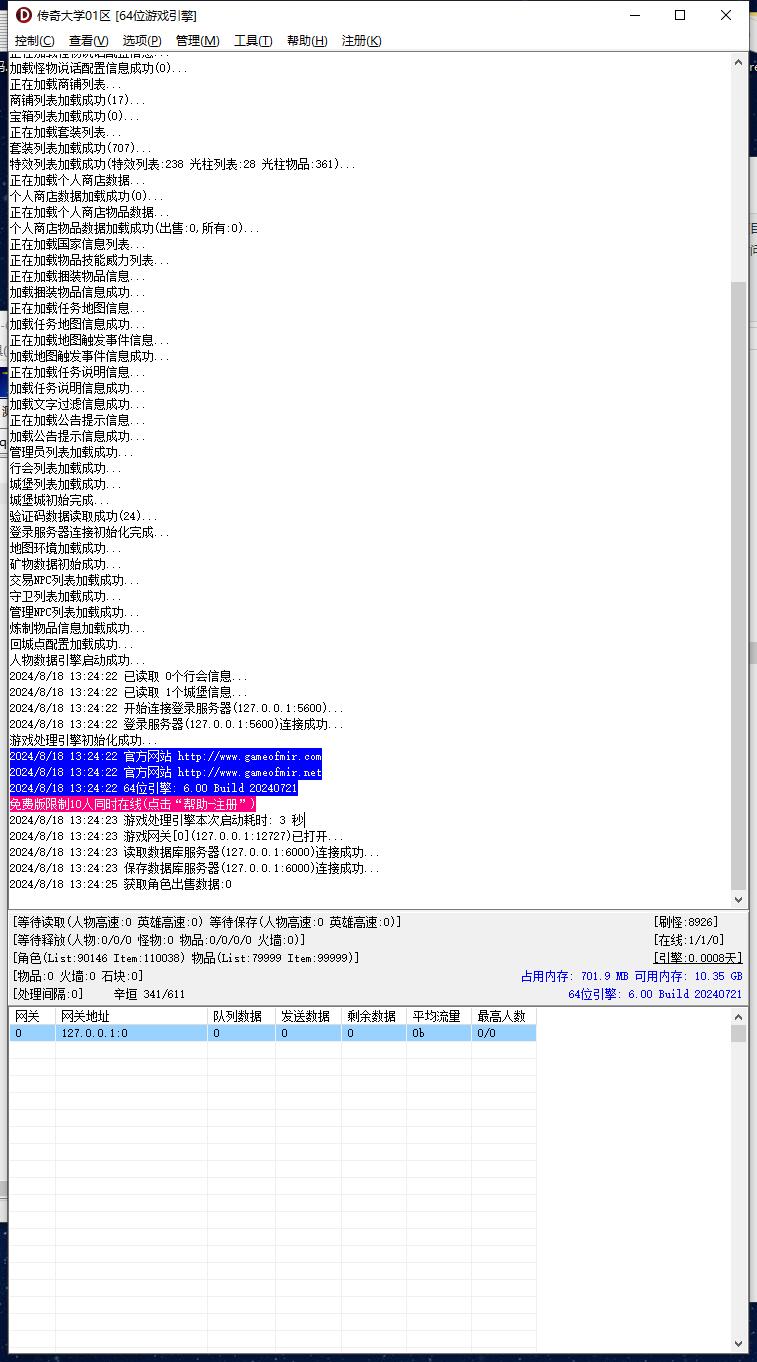Select the gateway row 127.0.0.1:0
This screenshot has width=757, height=1362.
[x=272, y=1033]
